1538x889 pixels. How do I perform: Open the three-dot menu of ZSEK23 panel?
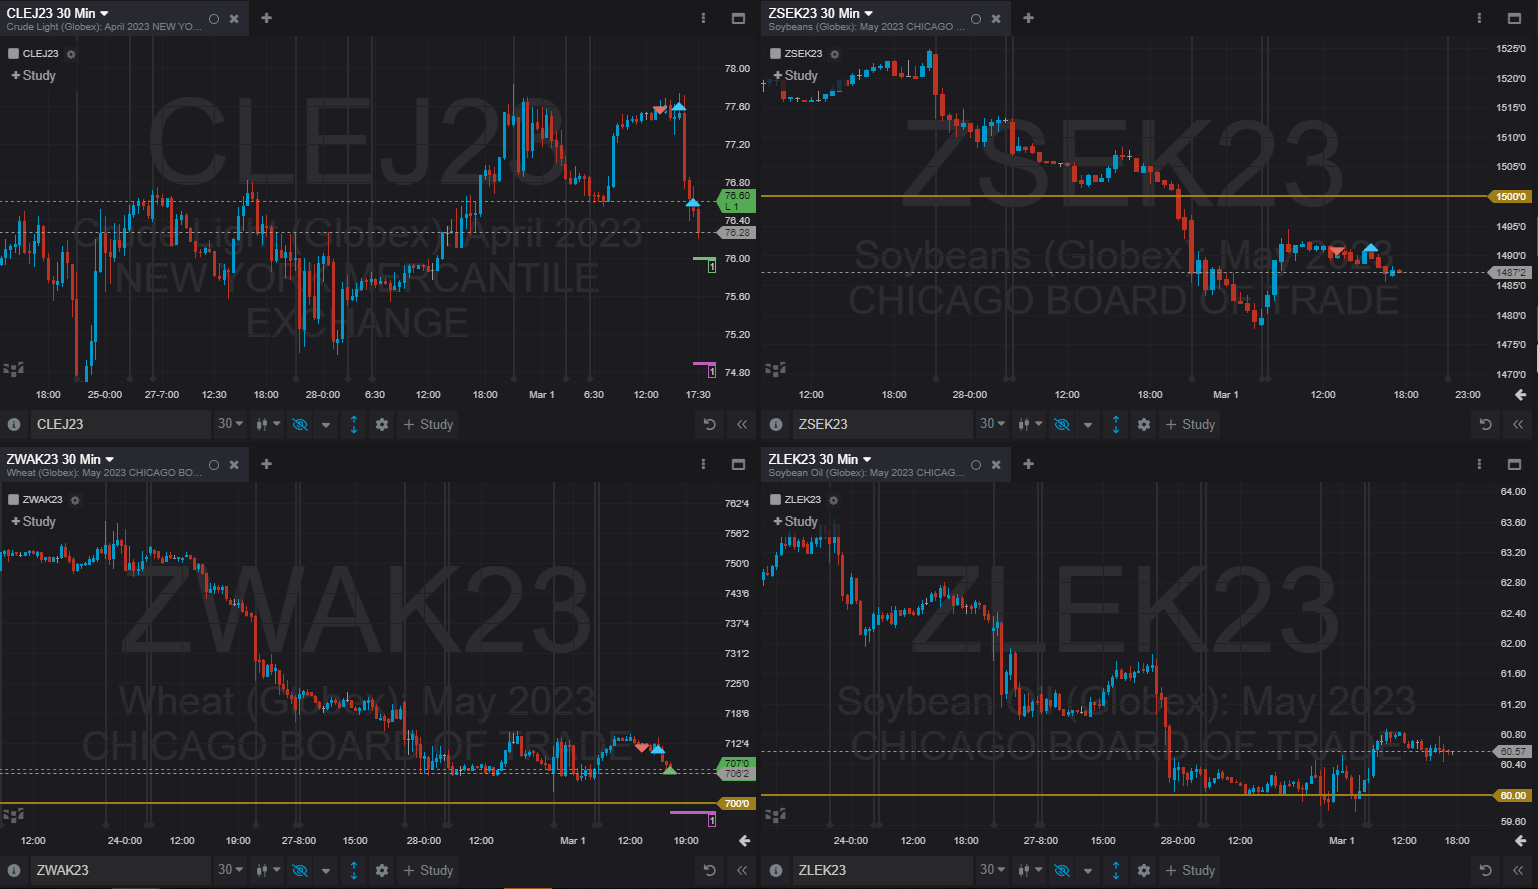coord(1480,18)
